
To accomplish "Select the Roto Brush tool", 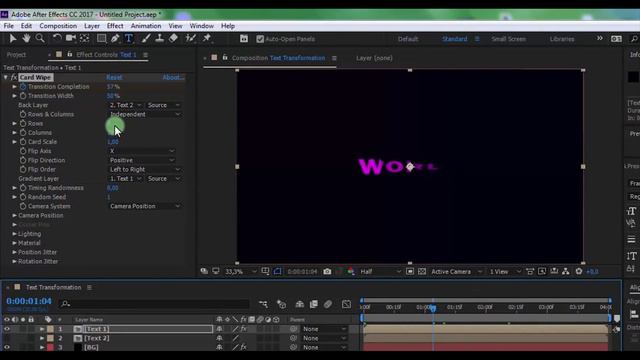I will 190,39.
